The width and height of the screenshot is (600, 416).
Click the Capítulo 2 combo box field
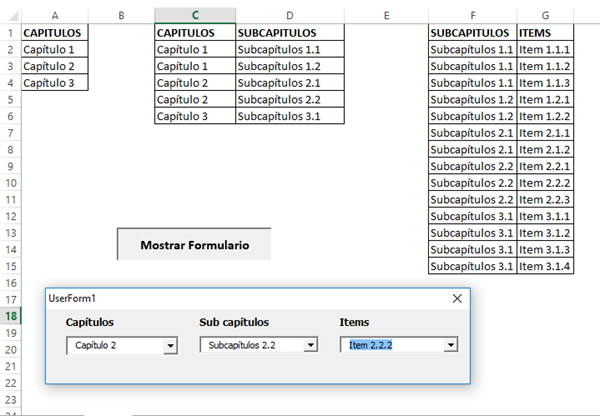[114, 345]
